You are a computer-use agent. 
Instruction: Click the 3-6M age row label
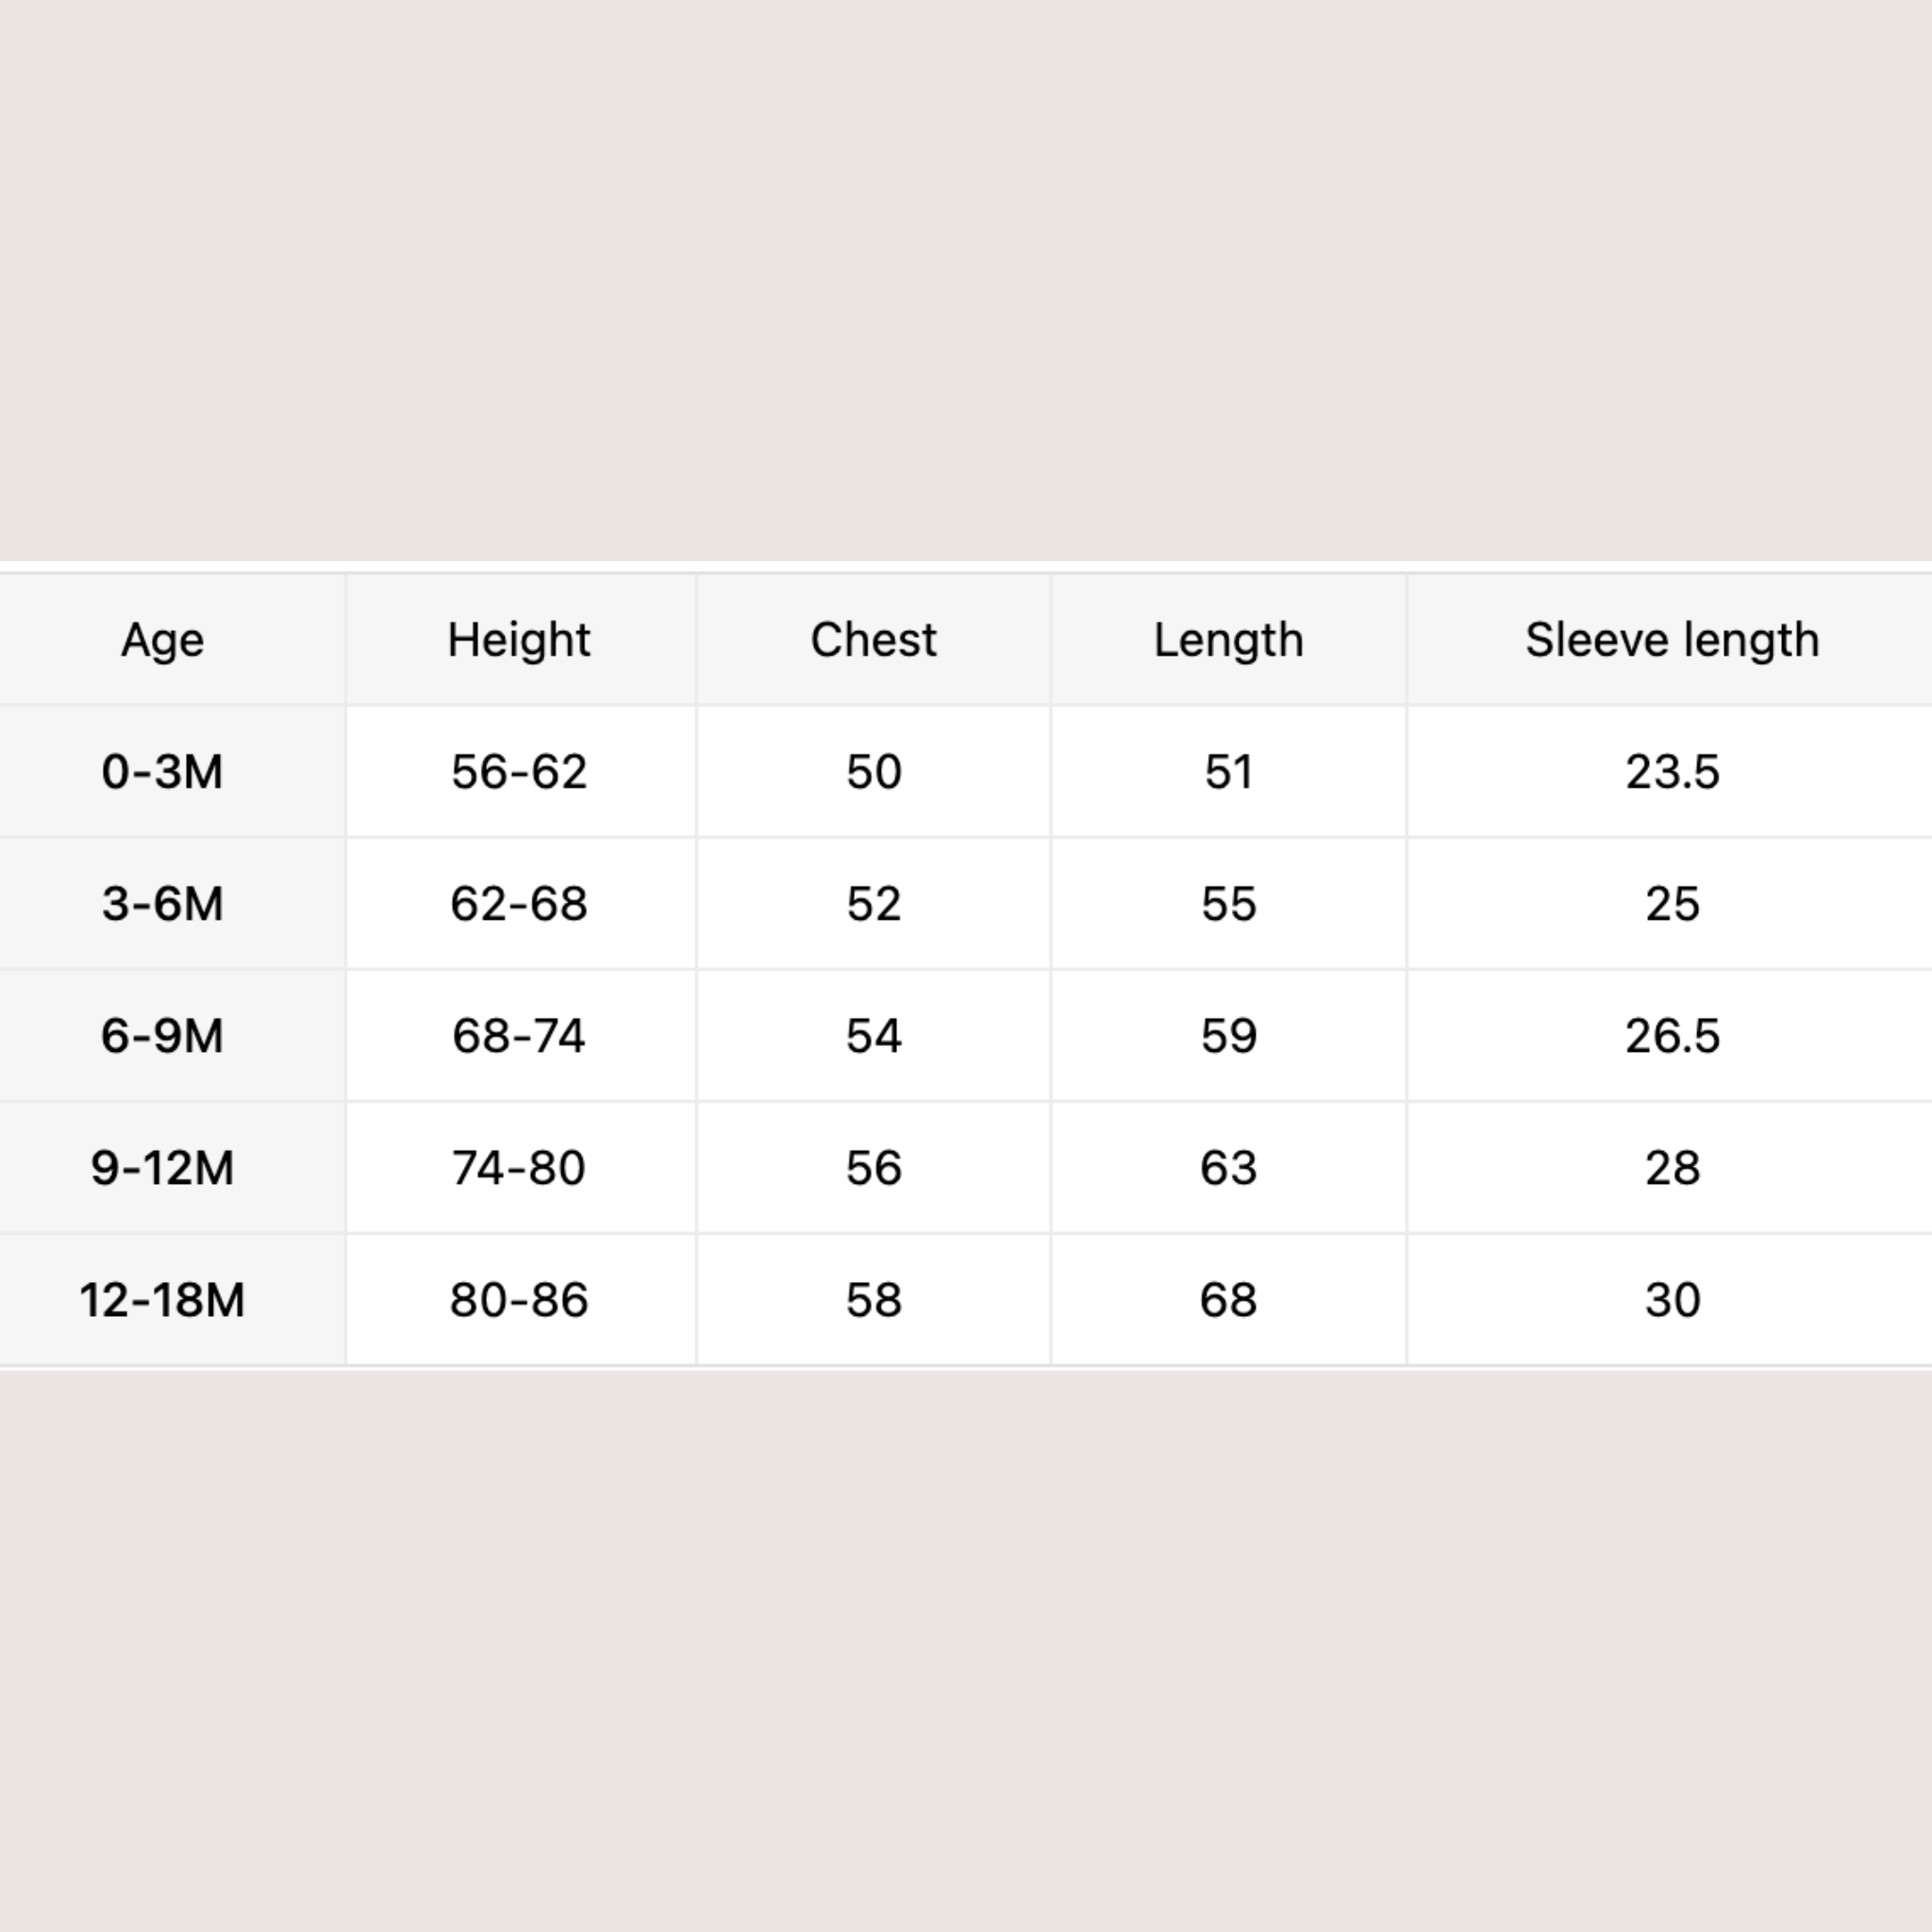pyautogui.click(x=162, y=904)
